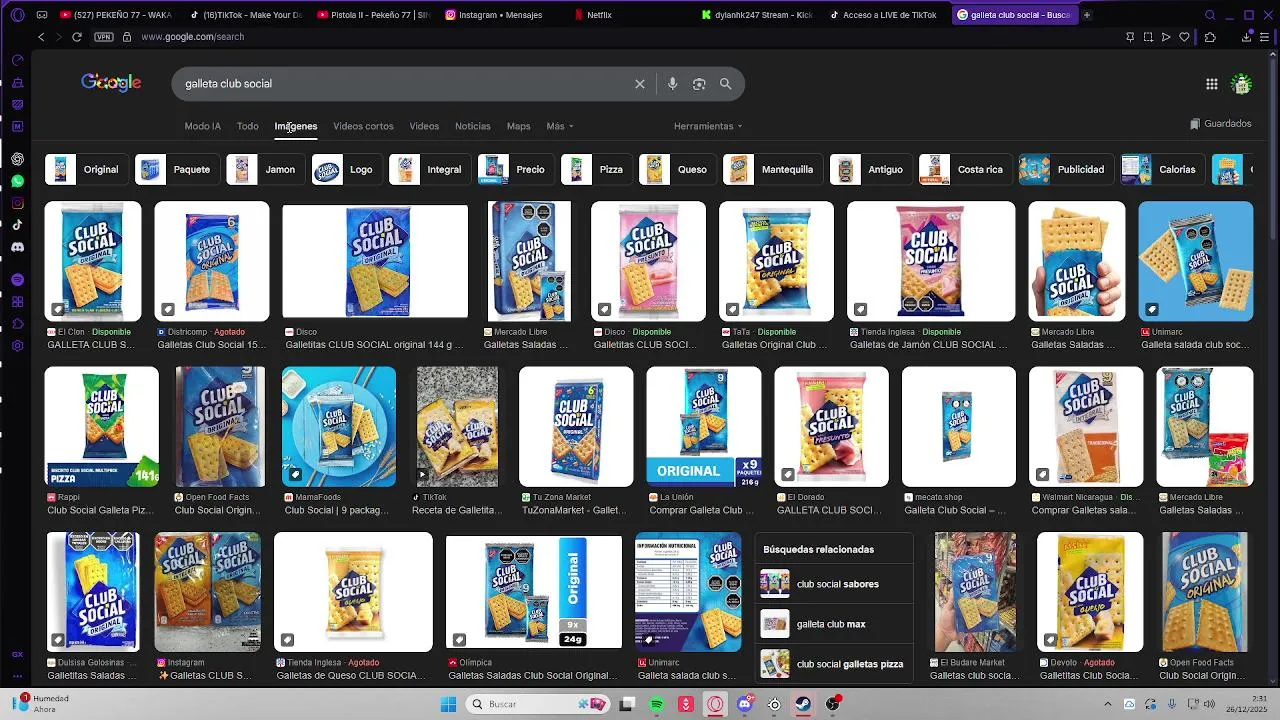
Task: Open the pinboard pin icon in address bar
Action: (1130, 37)
